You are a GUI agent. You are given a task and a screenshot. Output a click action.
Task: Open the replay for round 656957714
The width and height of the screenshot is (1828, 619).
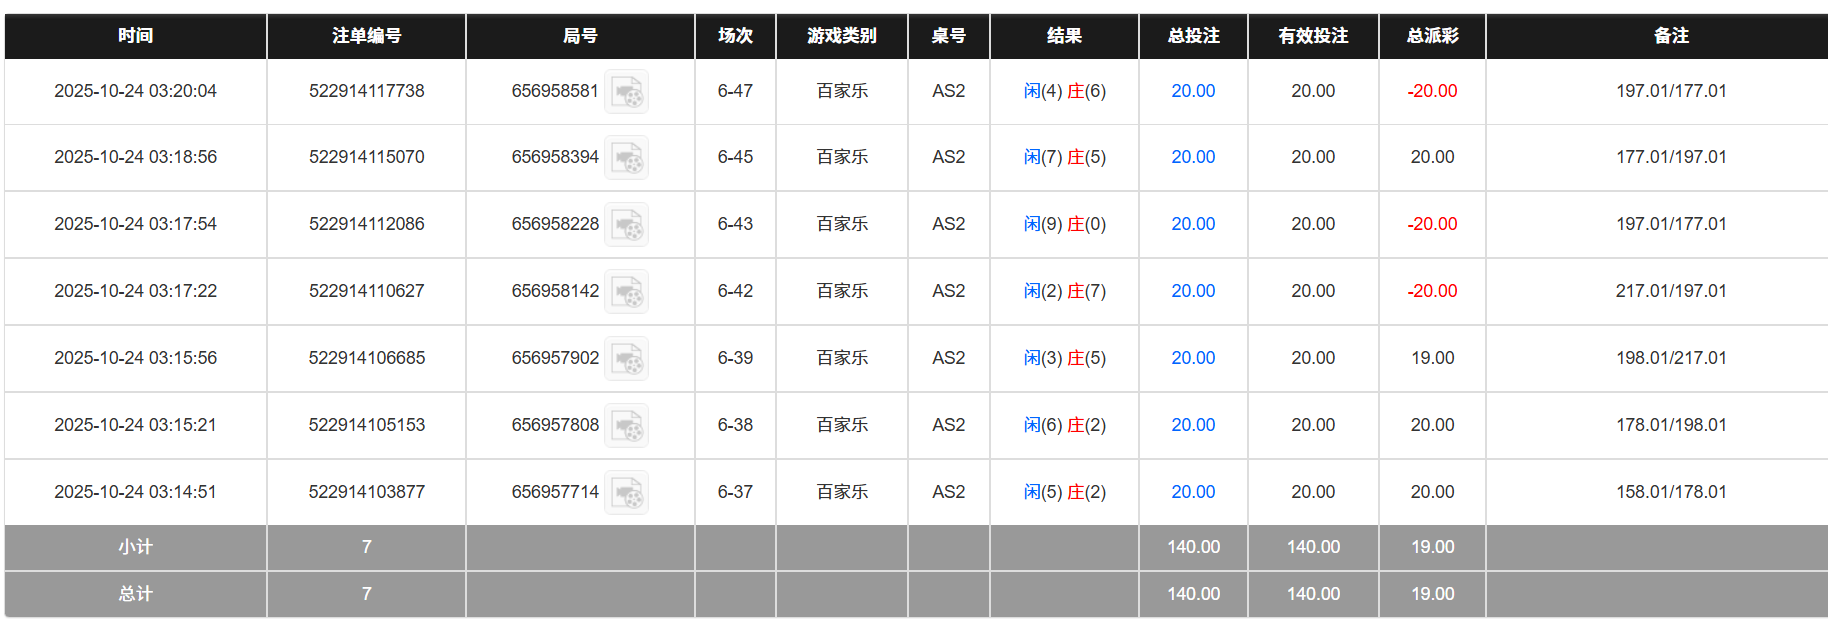(x=627, y=491)
